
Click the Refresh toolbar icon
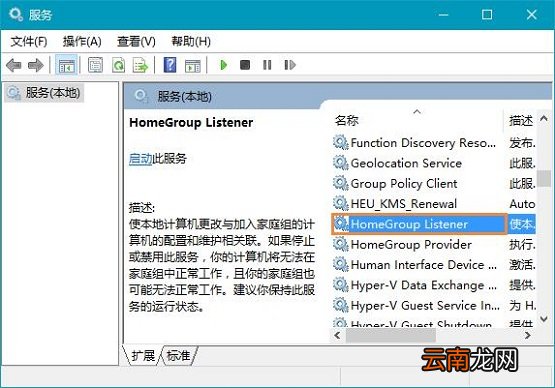(x=119, y=65)
